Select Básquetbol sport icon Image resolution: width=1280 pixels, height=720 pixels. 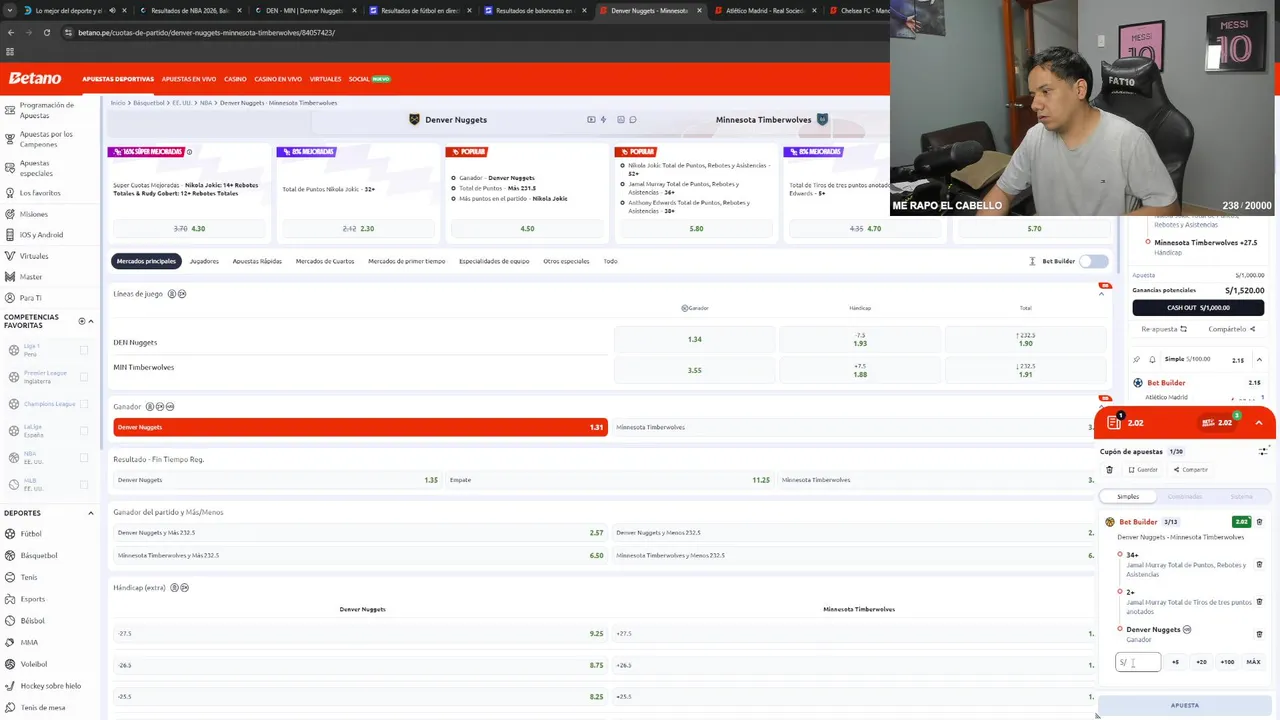[x=10, y=555]
